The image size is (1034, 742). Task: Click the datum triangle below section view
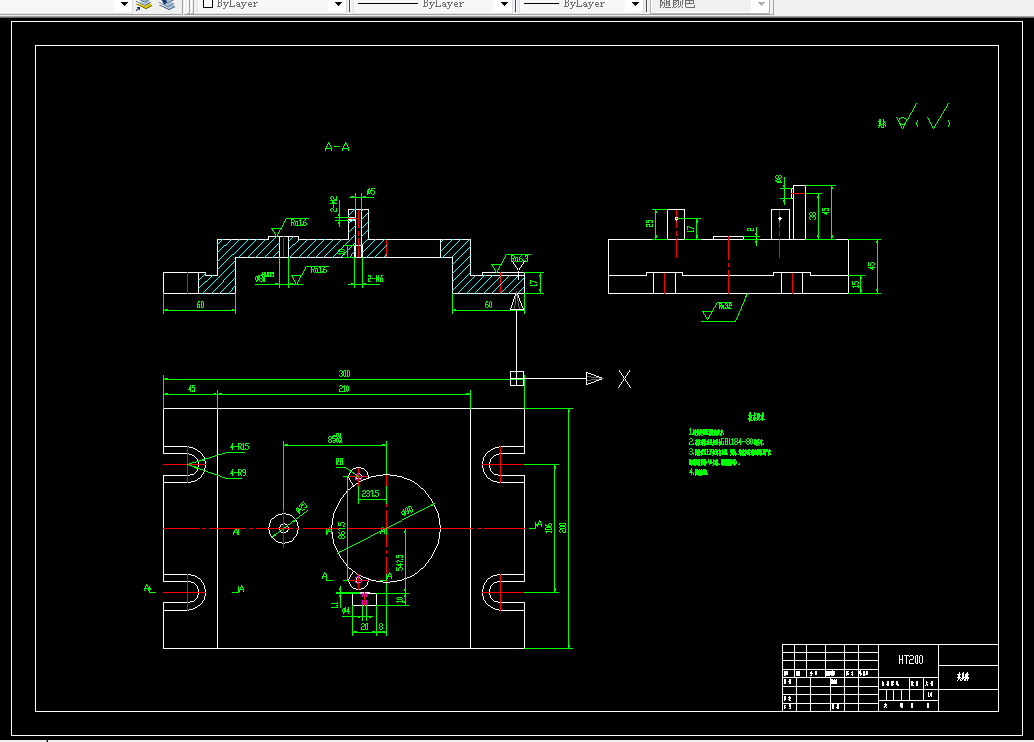click(517, 302)
